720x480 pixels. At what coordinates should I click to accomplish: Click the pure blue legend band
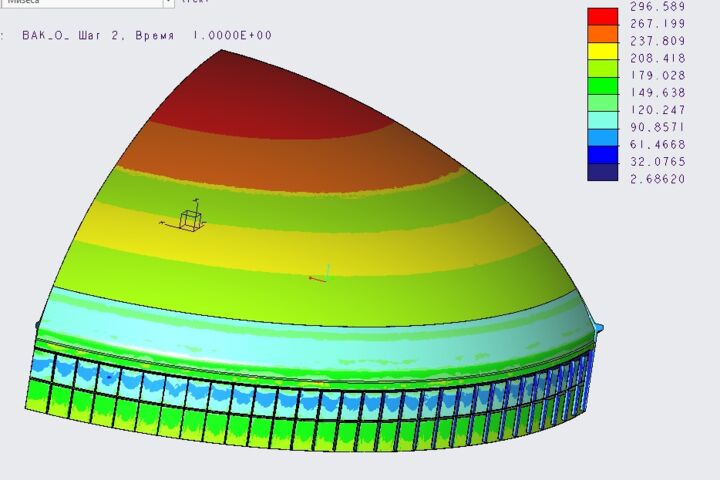click(602, 155)
